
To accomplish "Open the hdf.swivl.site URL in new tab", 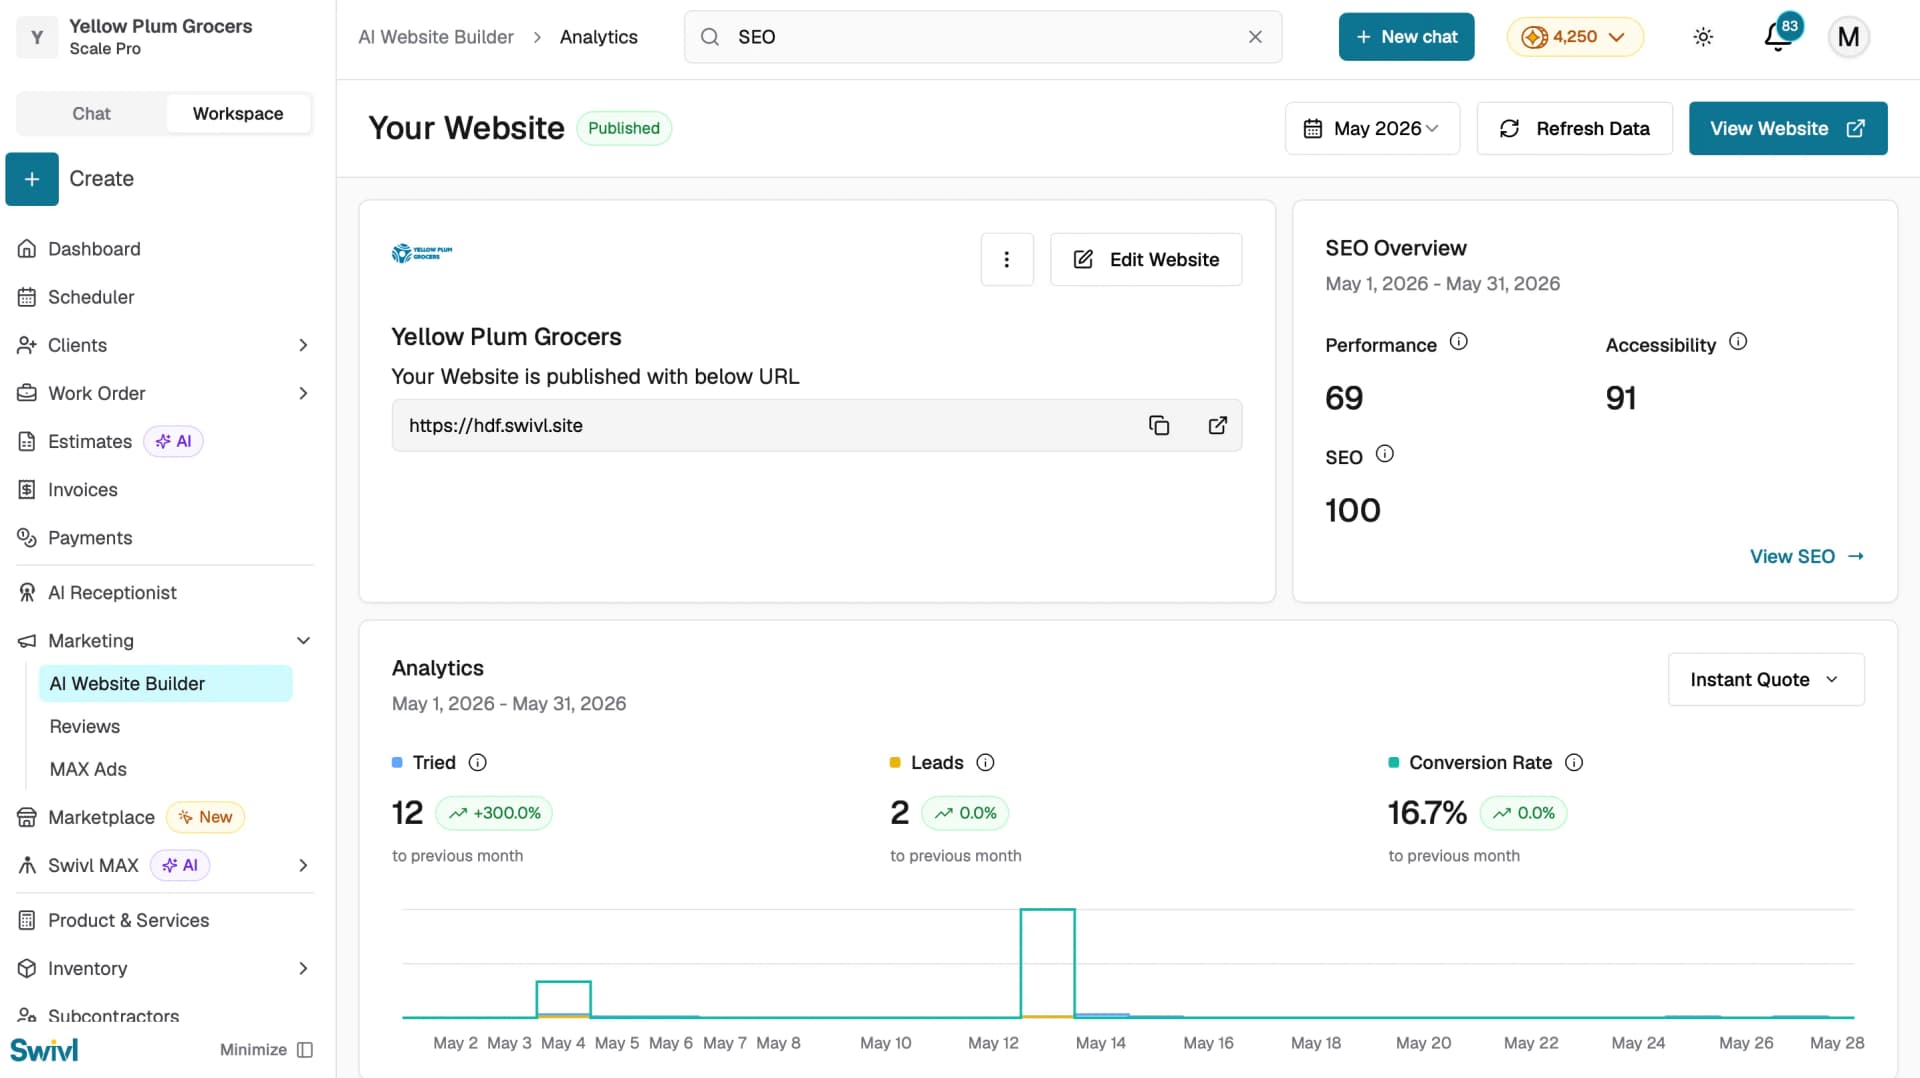I will click(x=1217, y=425).
